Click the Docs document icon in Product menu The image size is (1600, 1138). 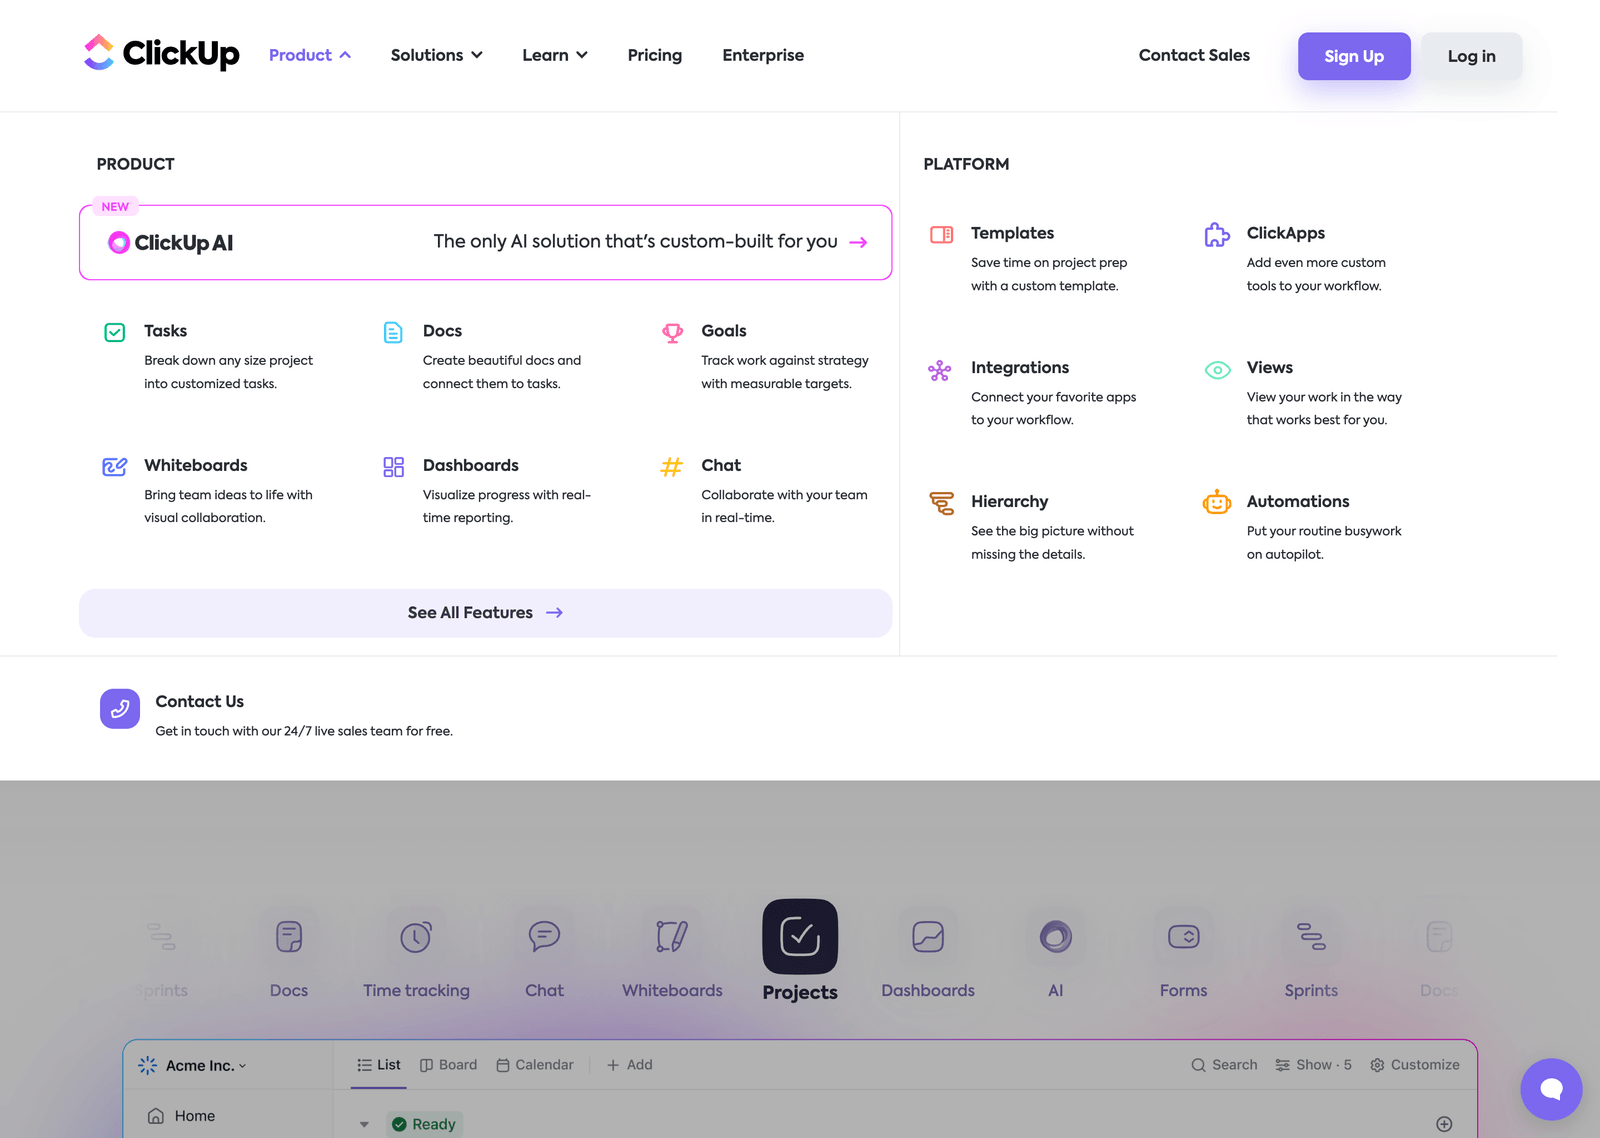(393, 332)
